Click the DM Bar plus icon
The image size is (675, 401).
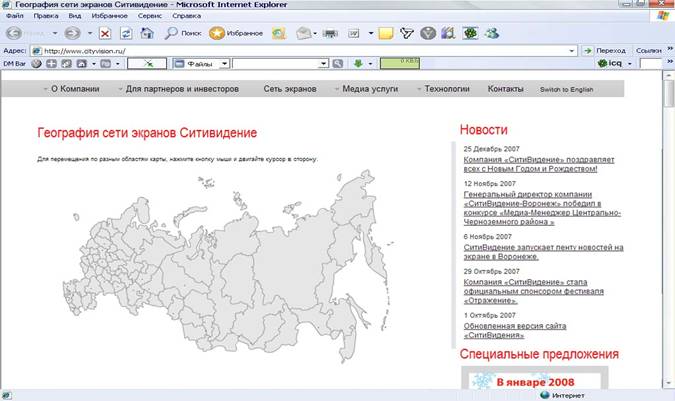(x=51, y=64)
